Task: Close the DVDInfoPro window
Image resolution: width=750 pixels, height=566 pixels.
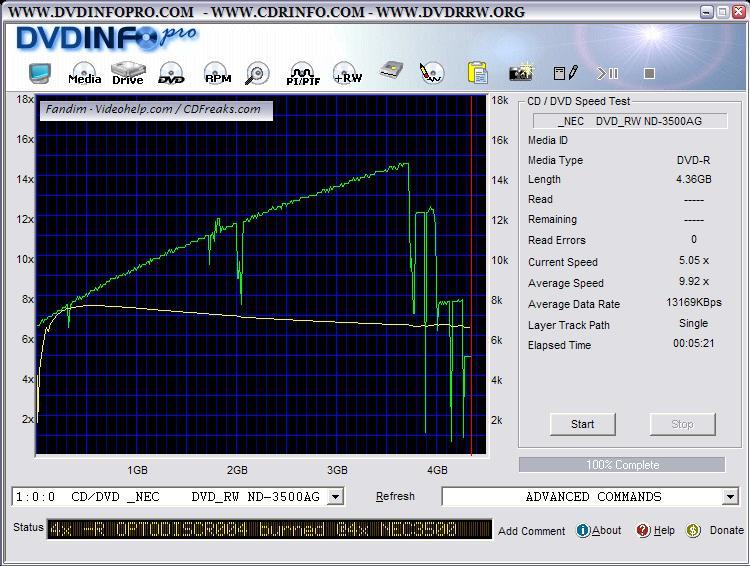Action: [739, 12]
